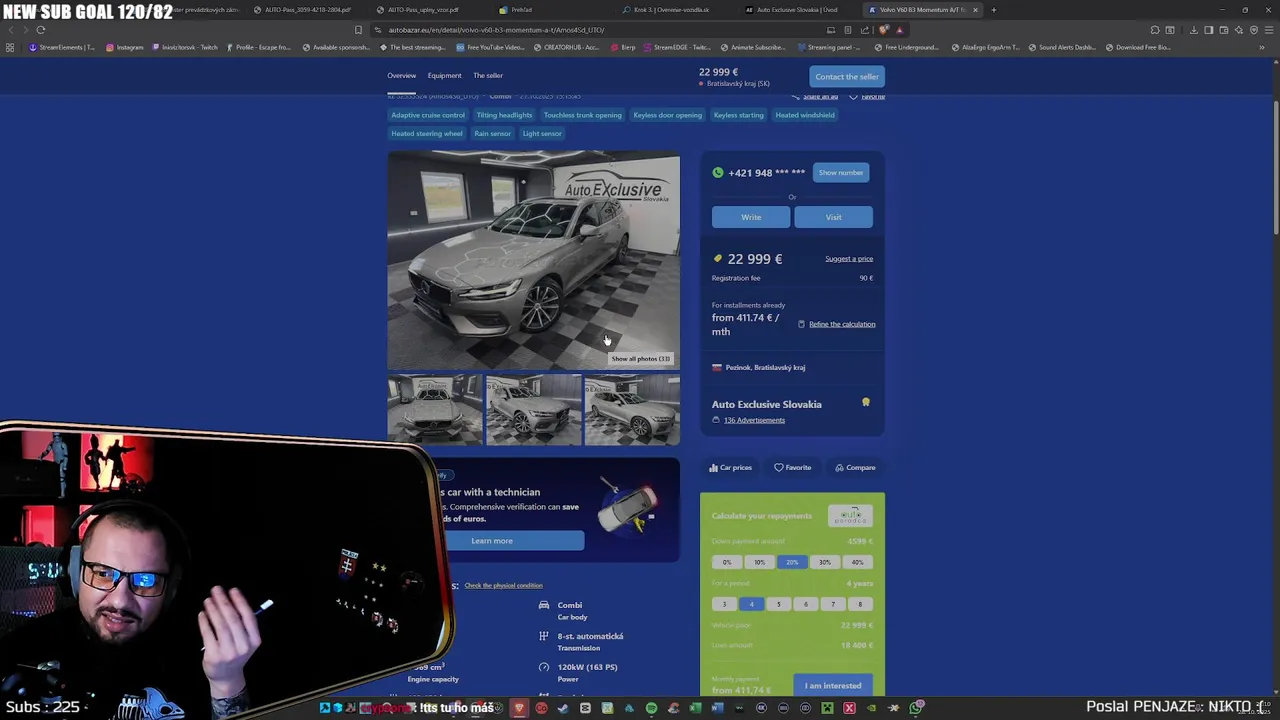
Task: Click the Share an ad link
Action: coord(816,96)
